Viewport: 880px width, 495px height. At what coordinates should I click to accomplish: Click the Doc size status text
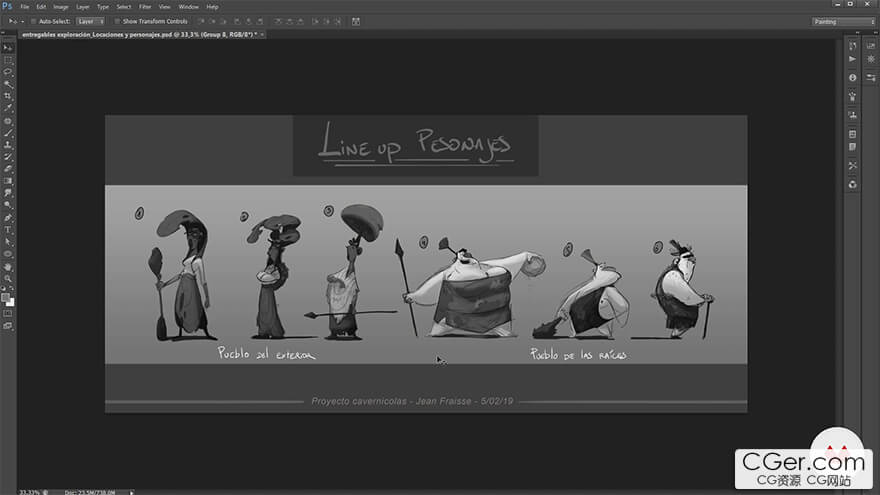[90, 492]
